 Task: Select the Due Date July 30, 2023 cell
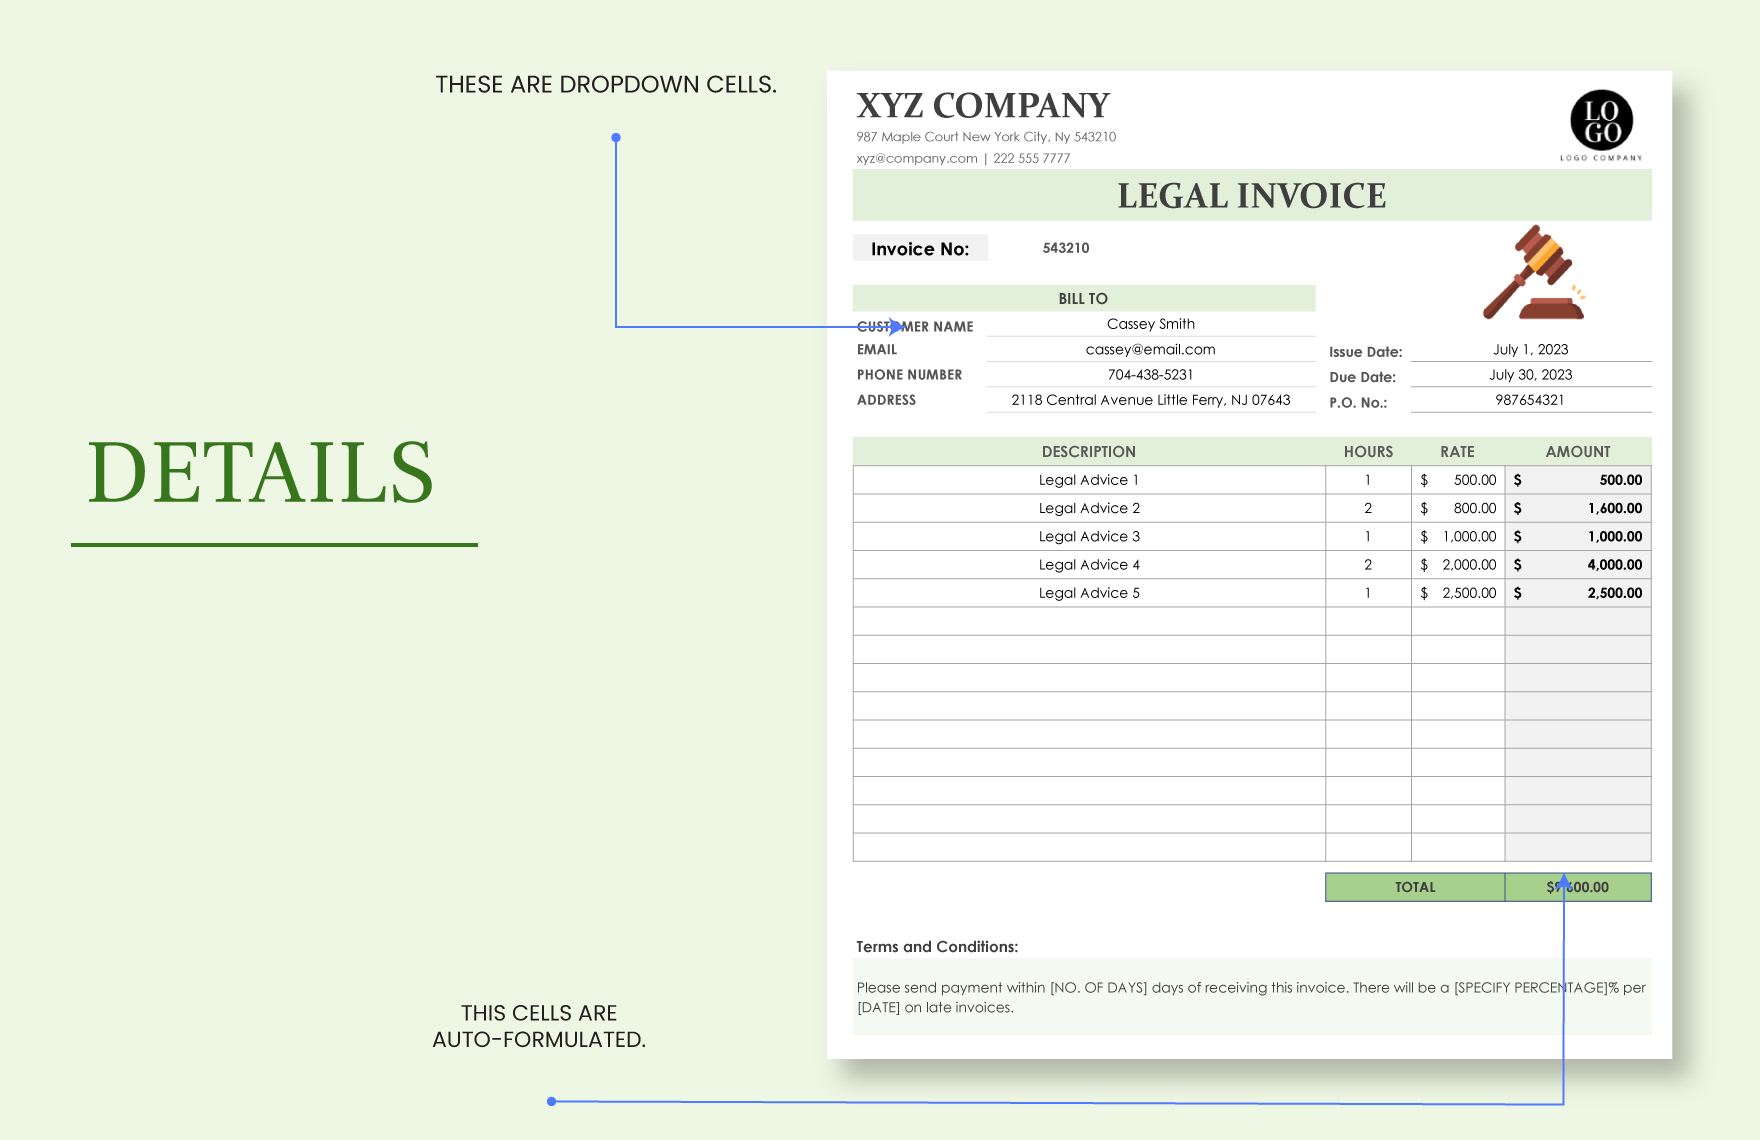tap(1531, 374)
